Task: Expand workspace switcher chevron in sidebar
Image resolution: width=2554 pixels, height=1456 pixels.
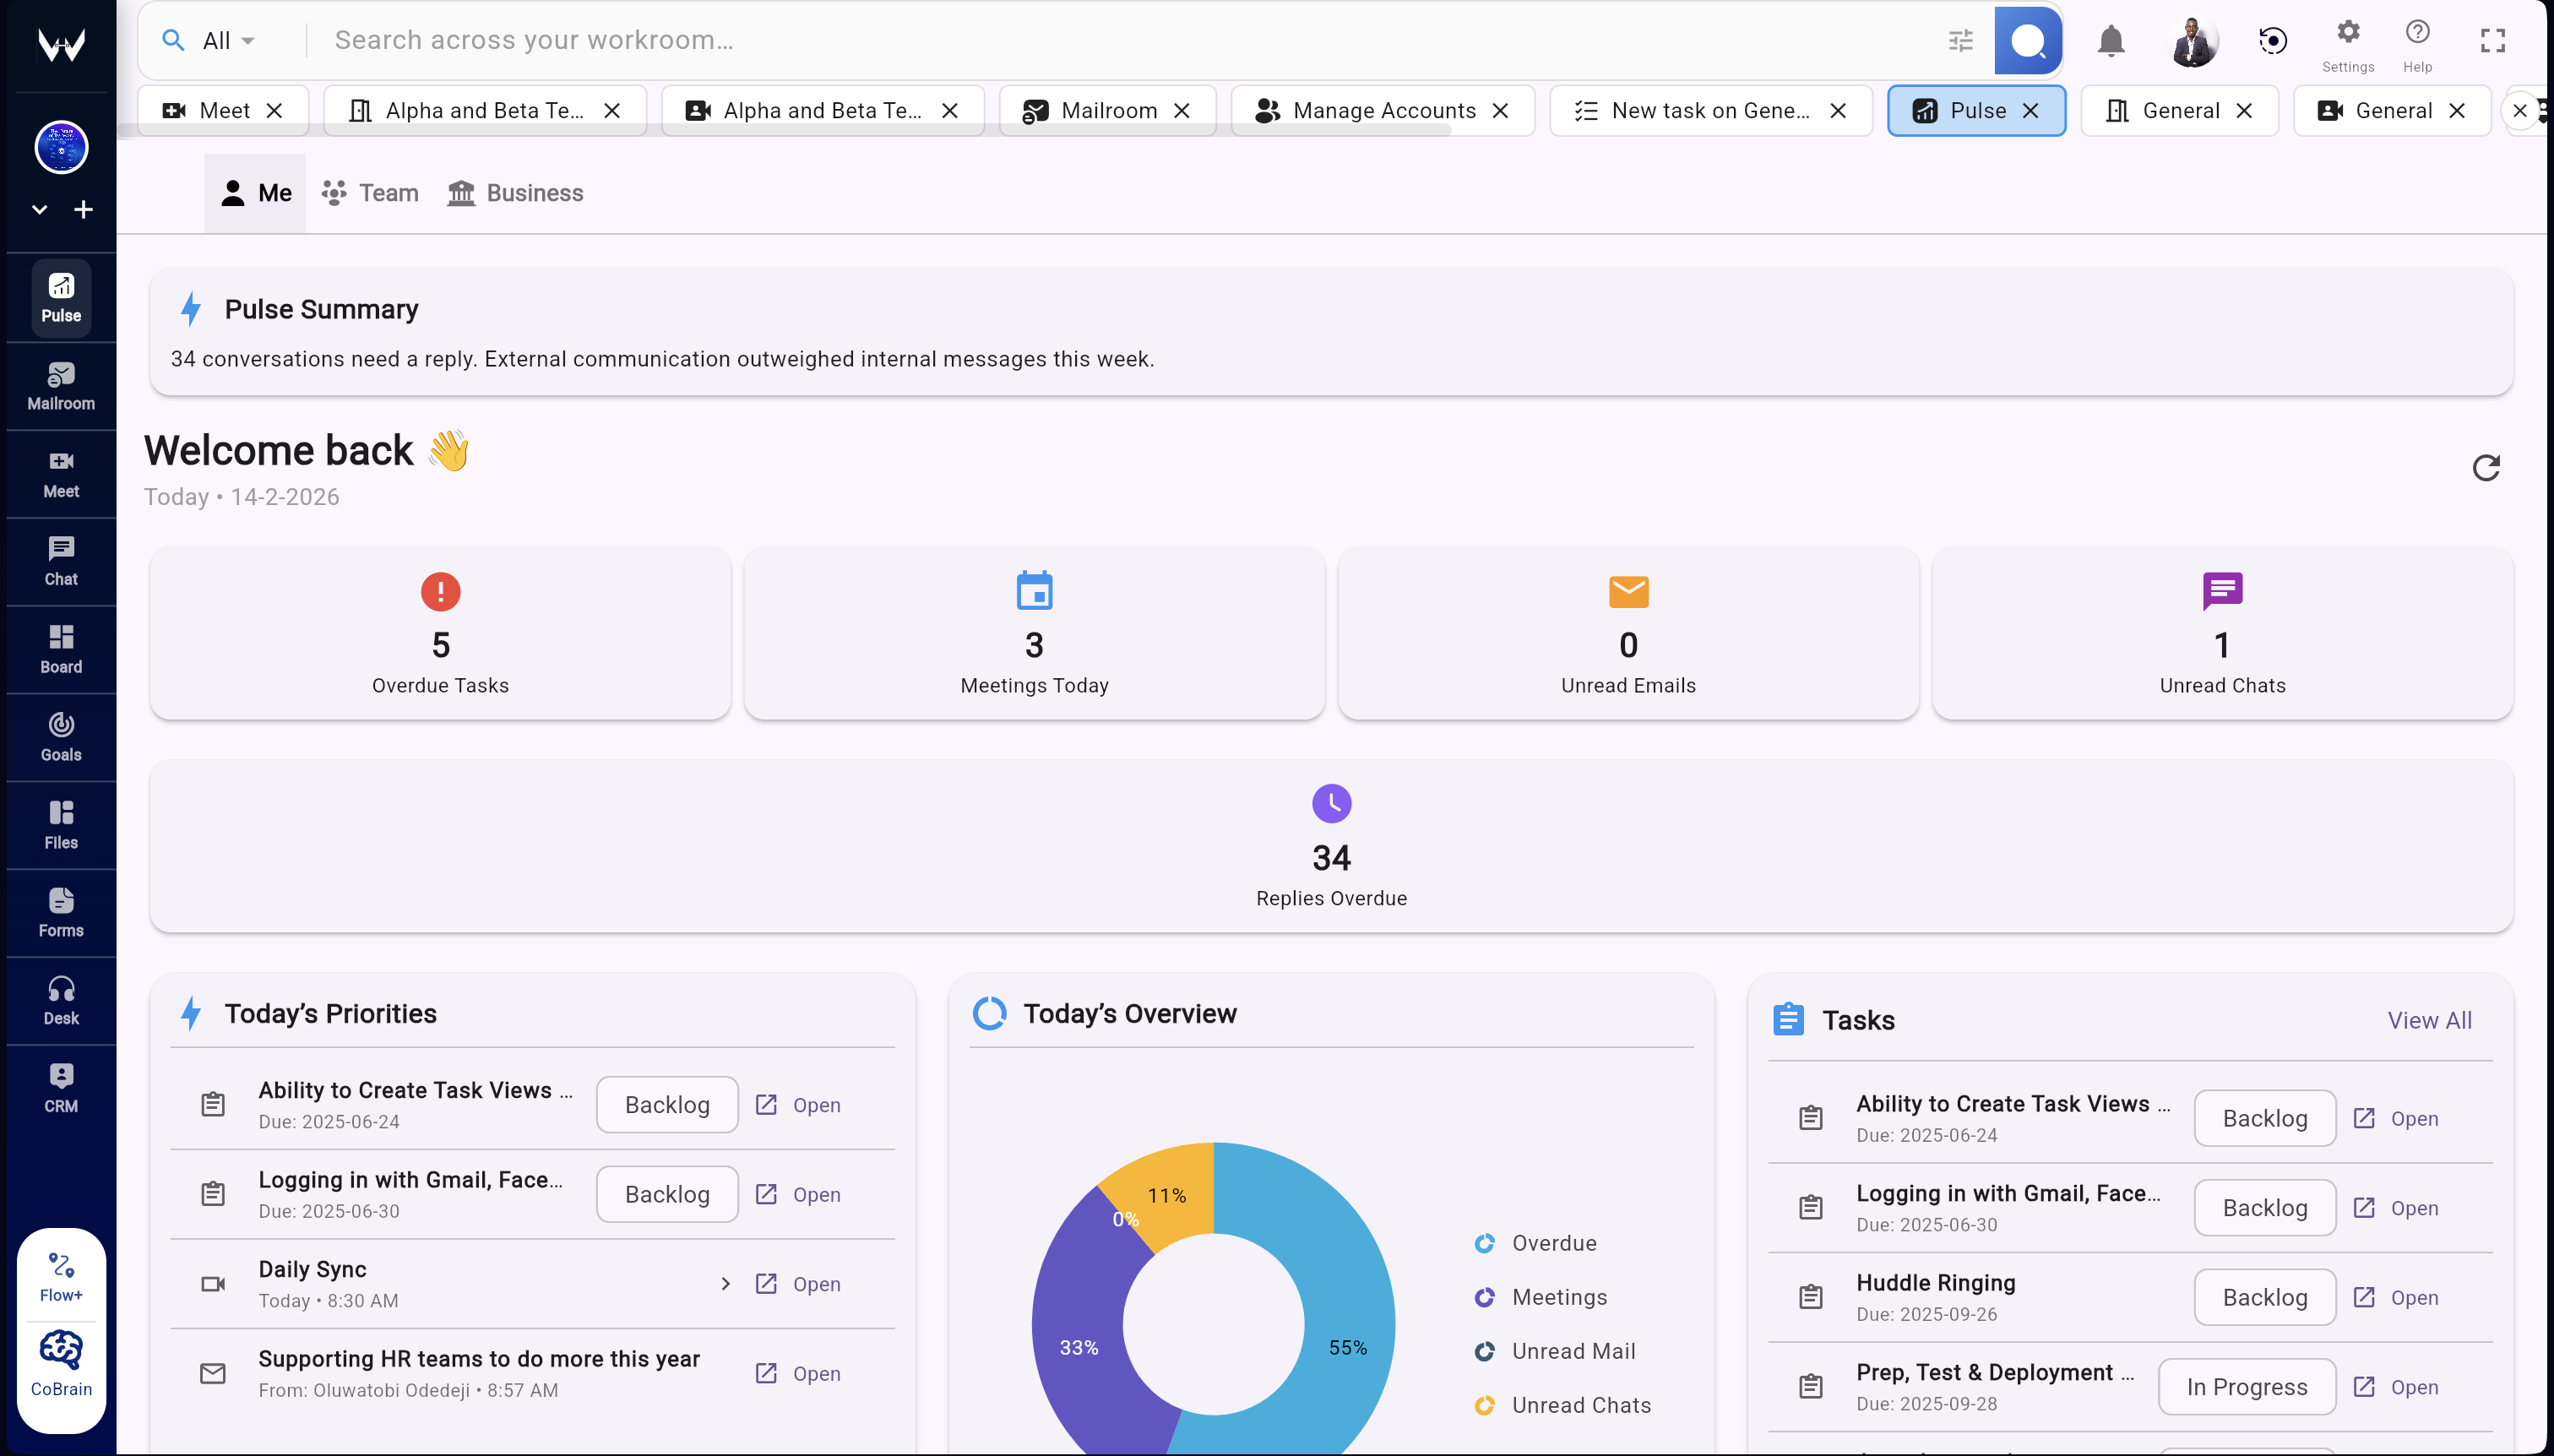Action: (x=40, y=210)
